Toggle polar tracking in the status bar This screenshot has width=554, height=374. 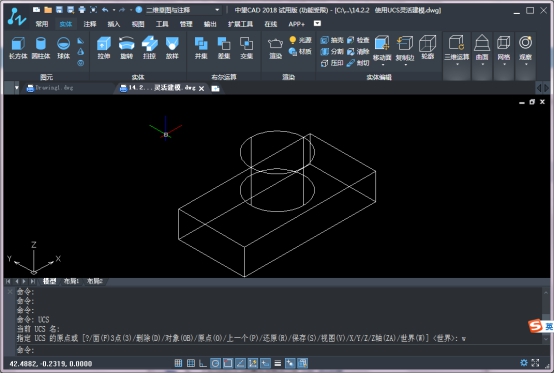tap(215, 363)
